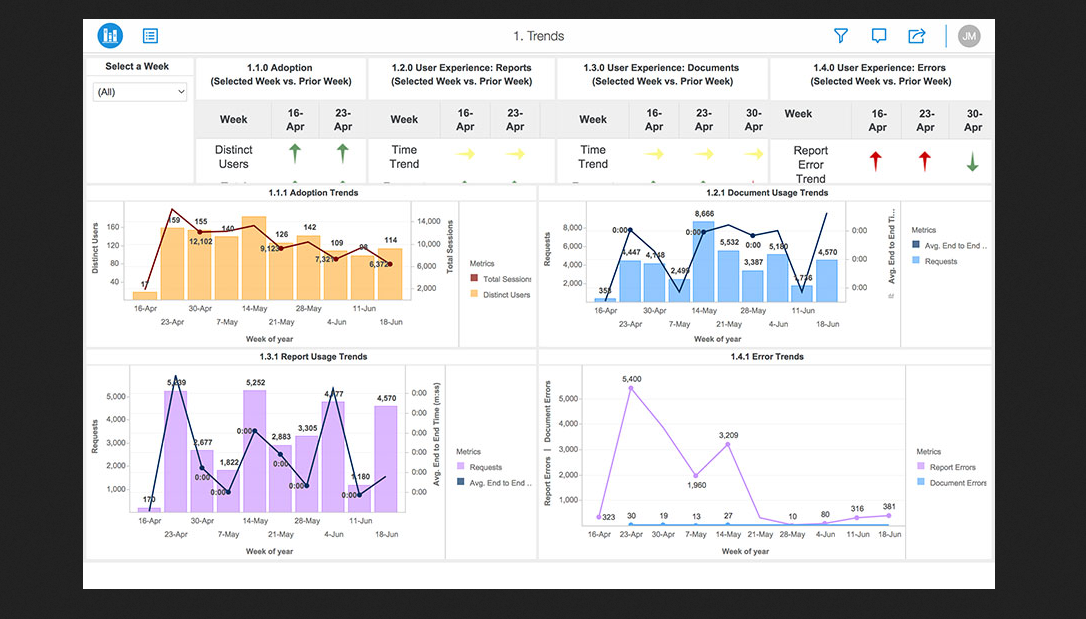Screen dimensions: 1086x619
Task: Open the blue dashboard view icon
Action: pos(110,36)
